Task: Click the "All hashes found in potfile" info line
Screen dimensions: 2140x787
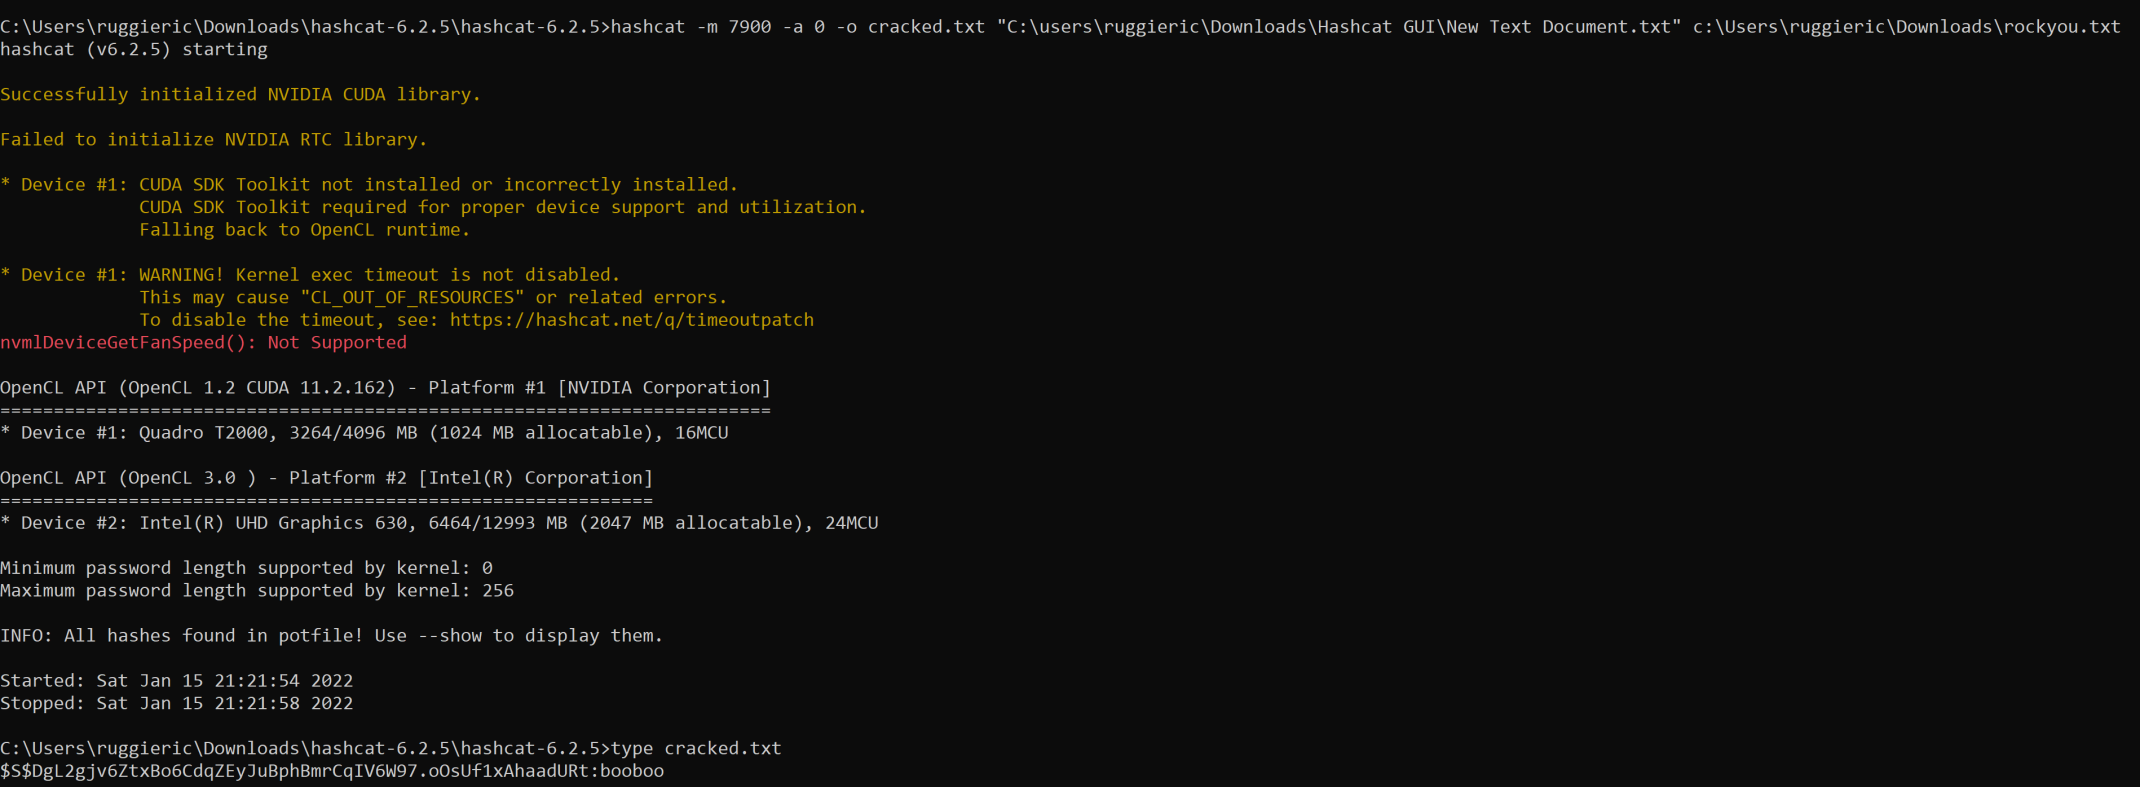Action: pyautogui.click(x=331, y=636)
